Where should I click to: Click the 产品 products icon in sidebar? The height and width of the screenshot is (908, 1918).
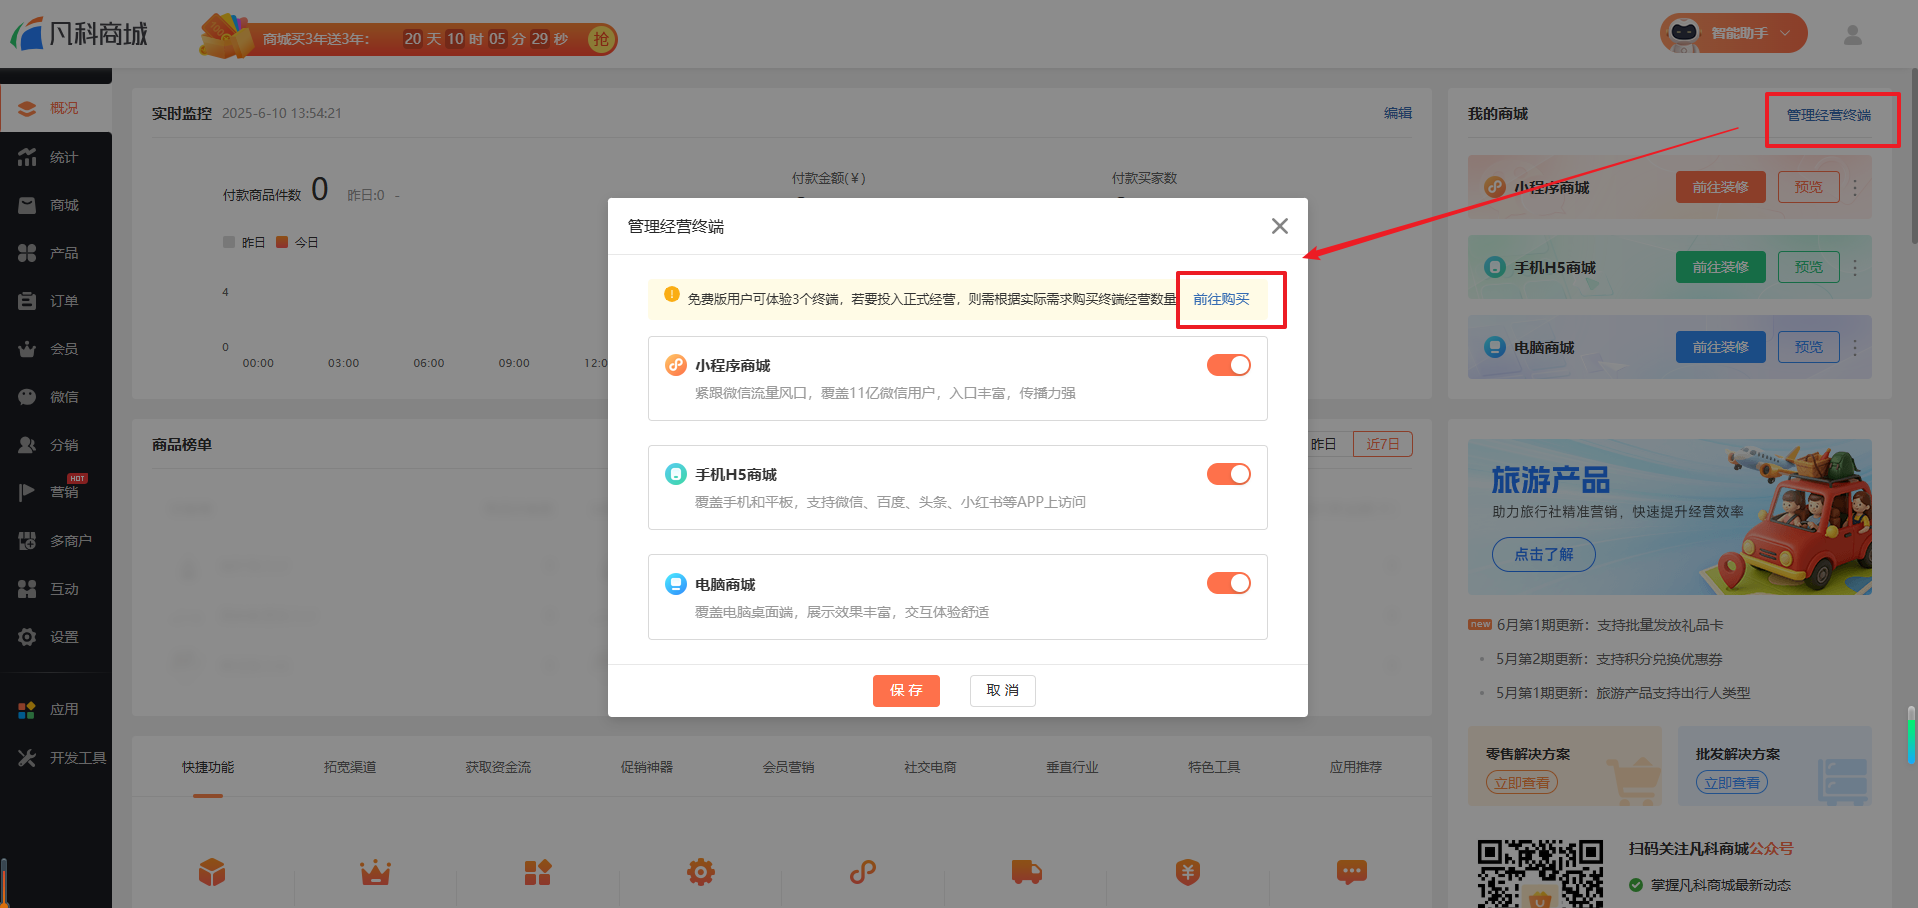click(27, 253)
